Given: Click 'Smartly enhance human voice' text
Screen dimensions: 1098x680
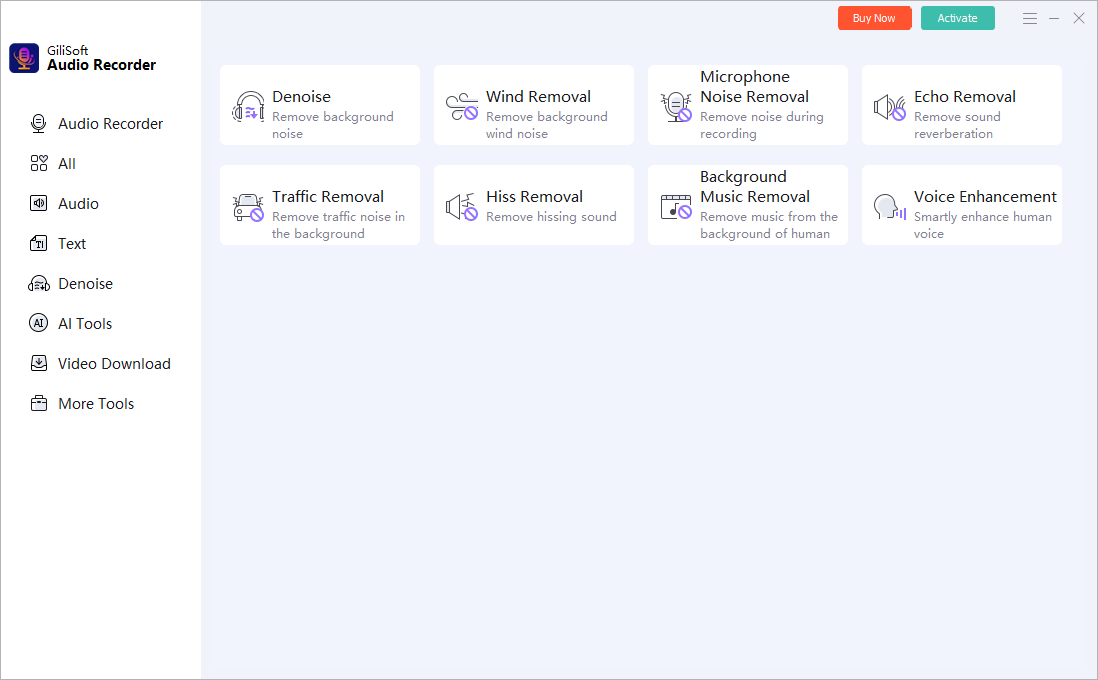Looking at the screenshot, I should (982, 225).
